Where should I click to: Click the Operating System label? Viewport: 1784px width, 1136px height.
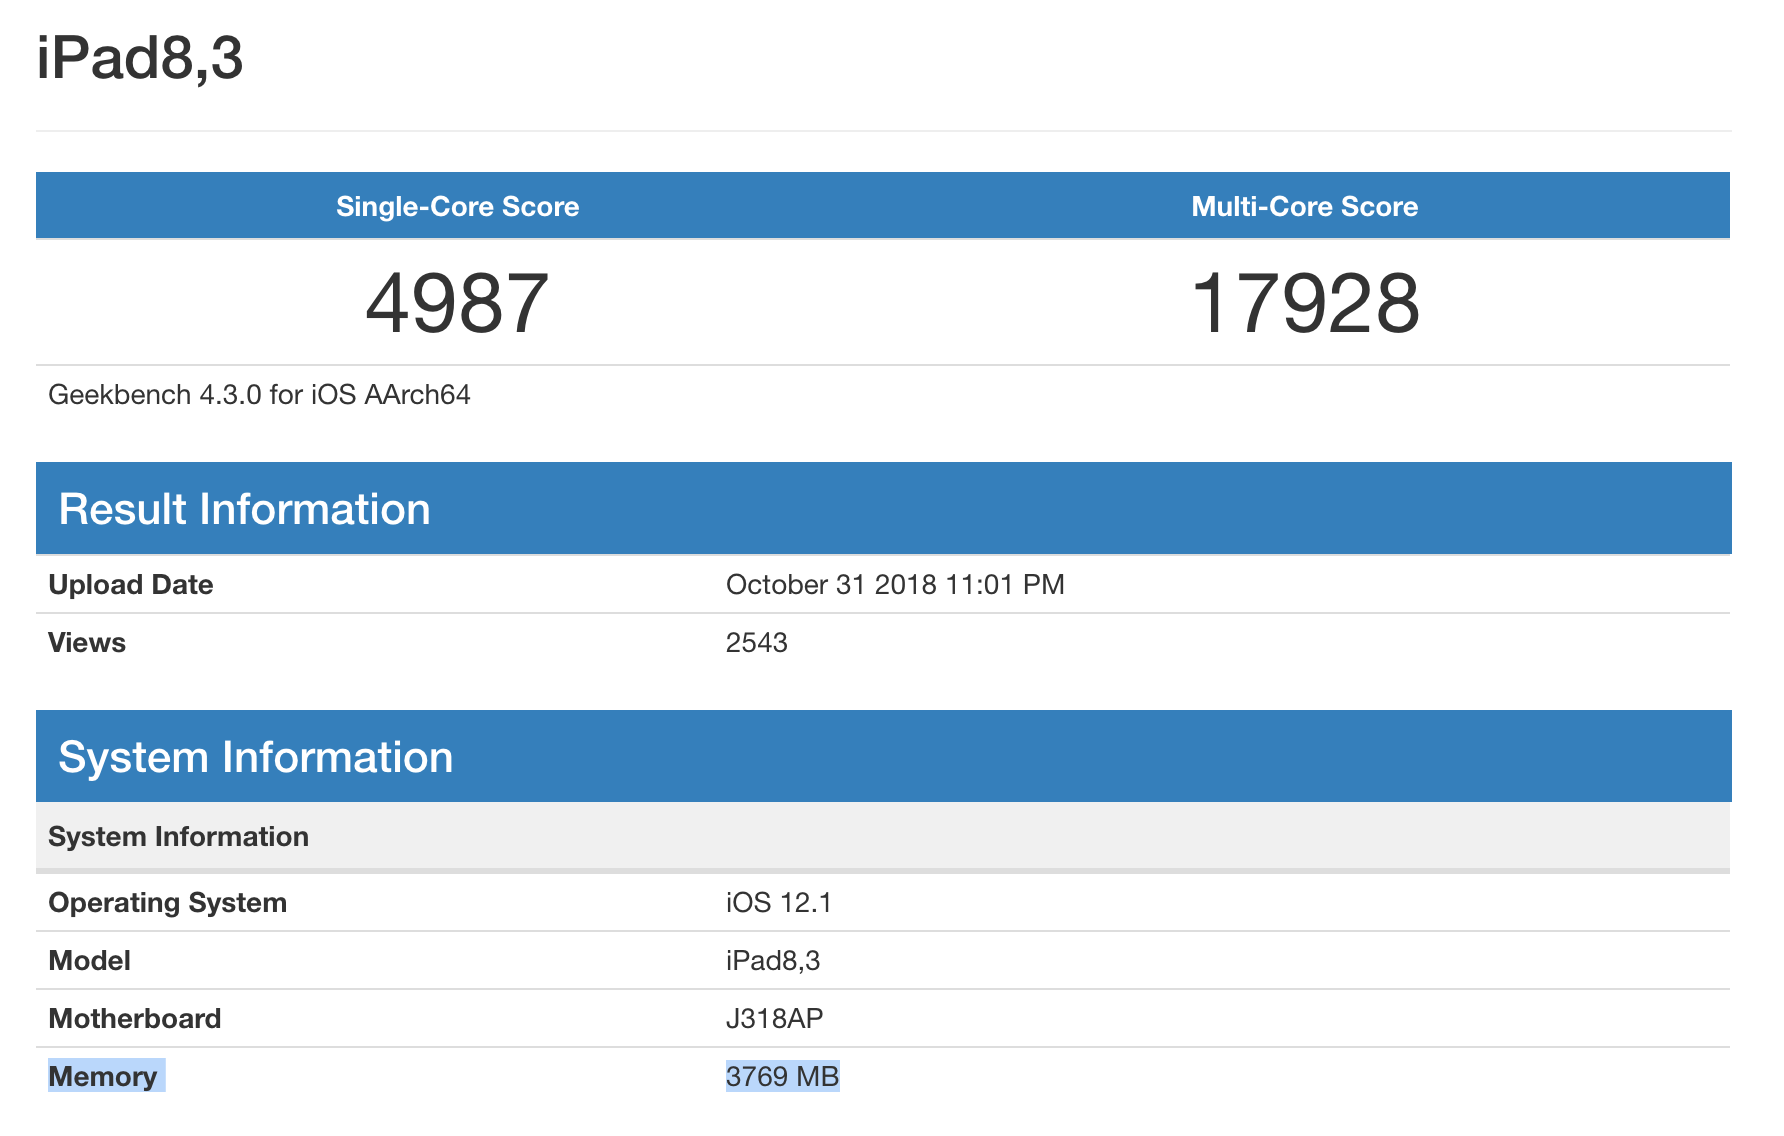167,903
